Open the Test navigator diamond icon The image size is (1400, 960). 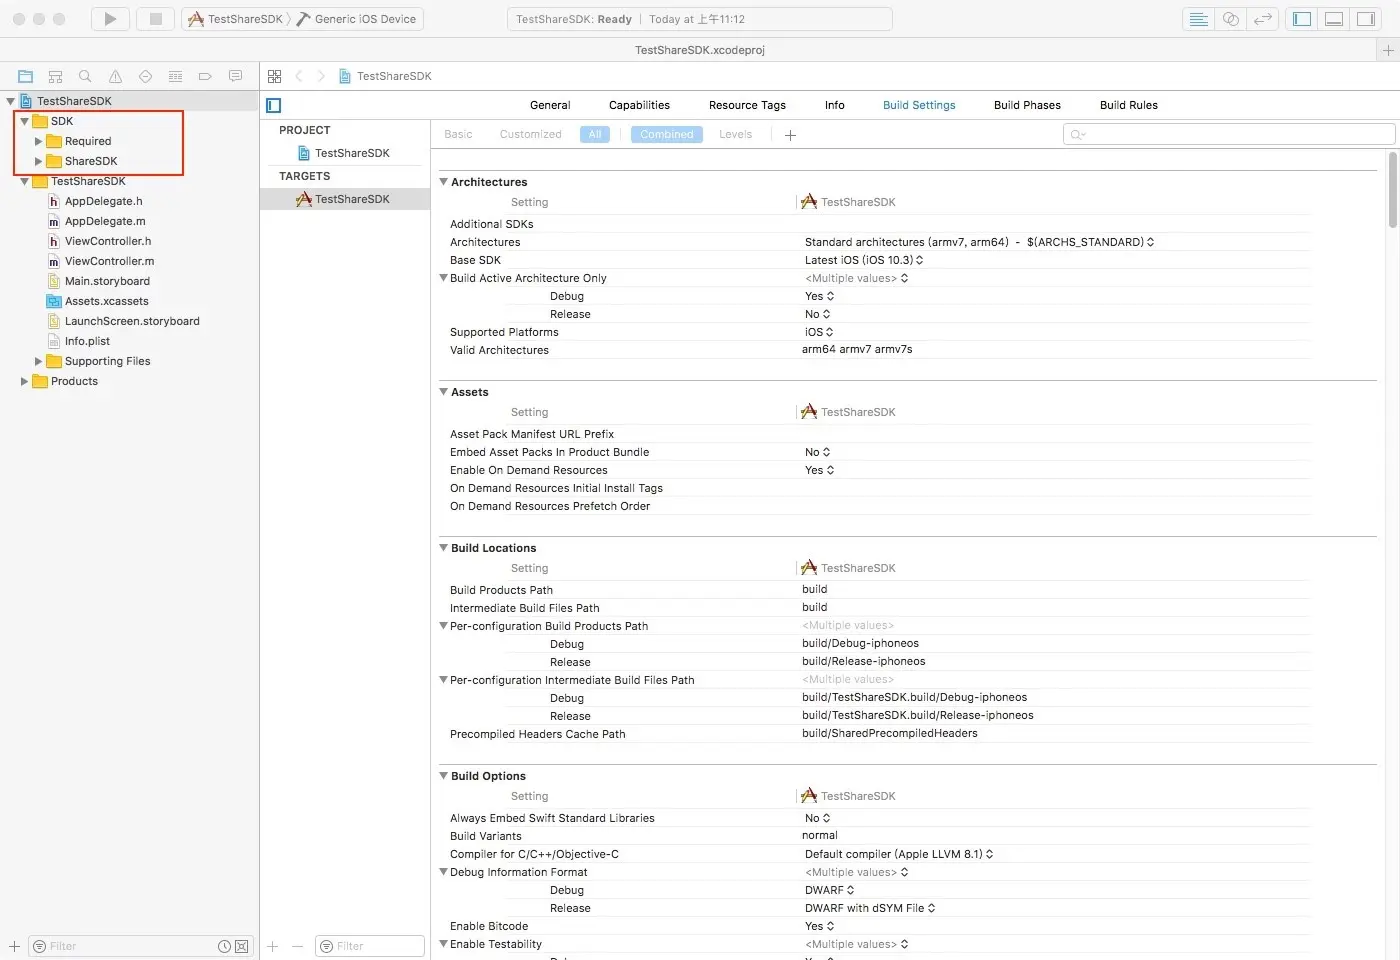145,76
